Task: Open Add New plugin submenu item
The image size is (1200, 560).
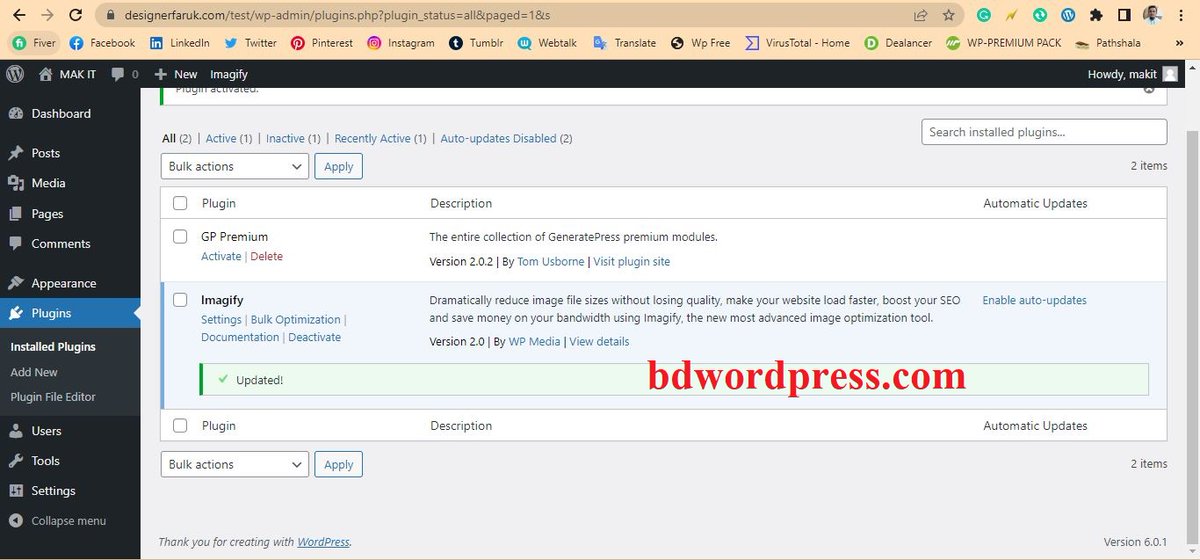Action: tap(34, 372)
